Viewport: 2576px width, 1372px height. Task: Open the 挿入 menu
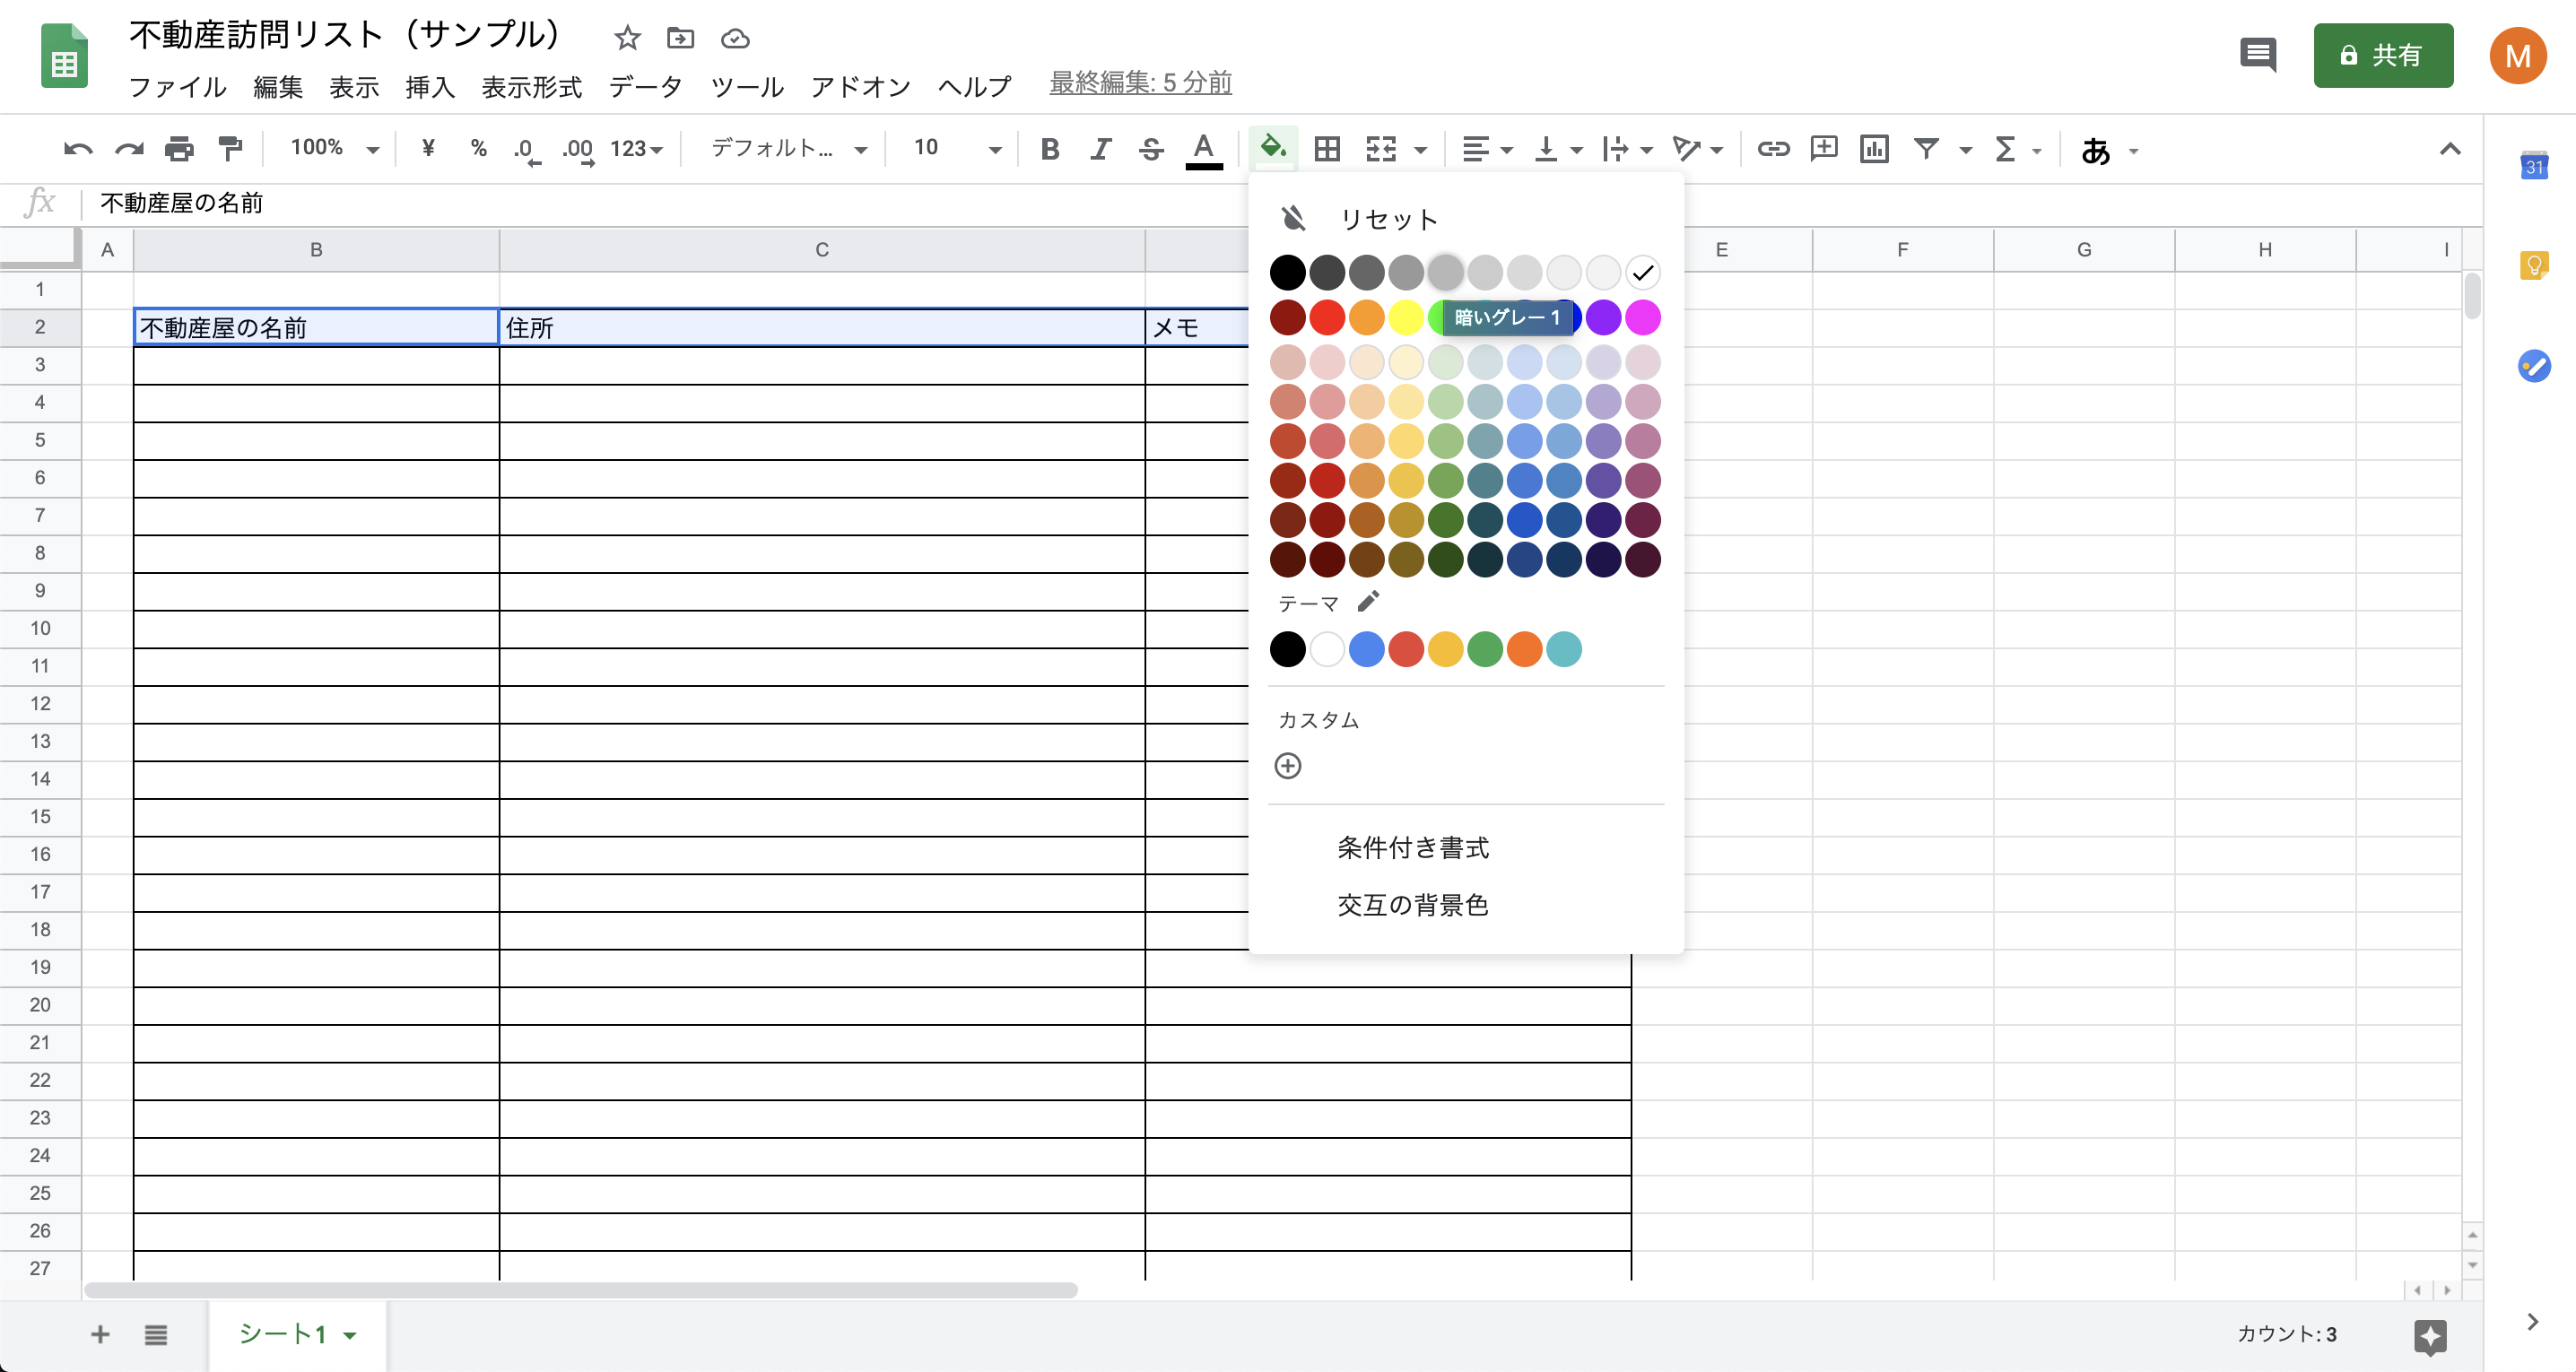click(x=430, y=87)
